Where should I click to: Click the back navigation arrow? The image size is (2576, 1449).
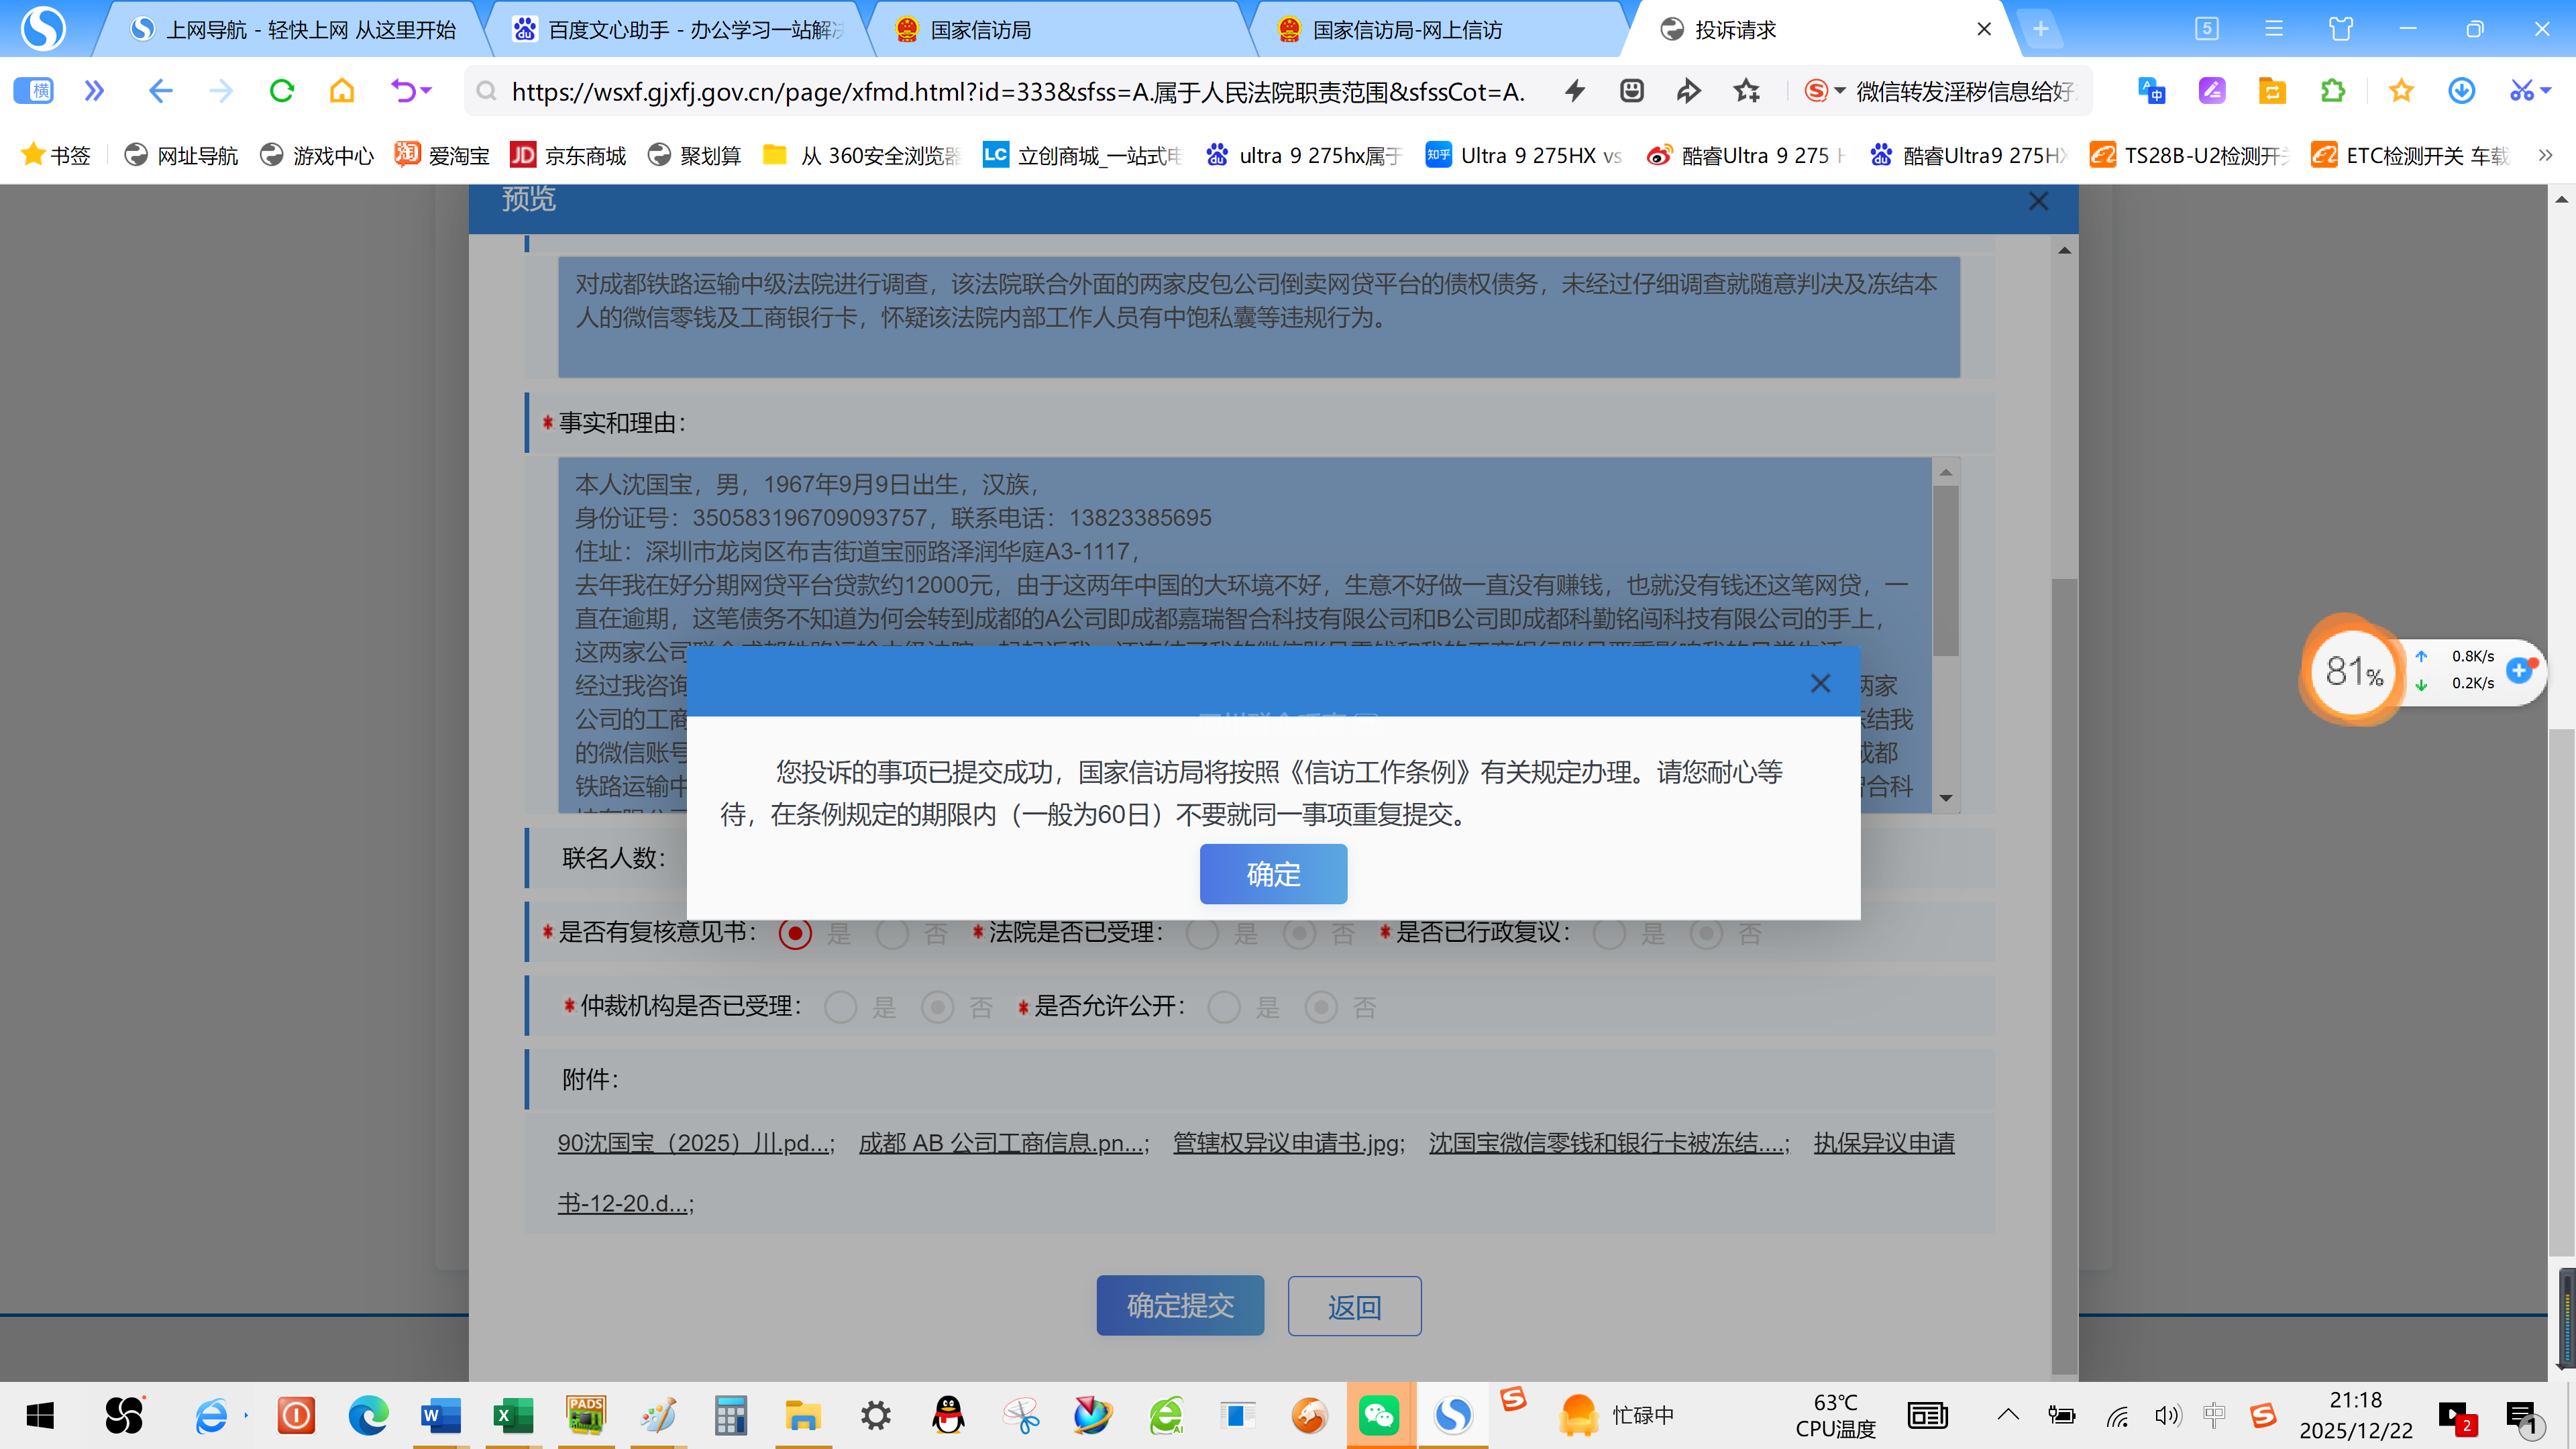160,91
